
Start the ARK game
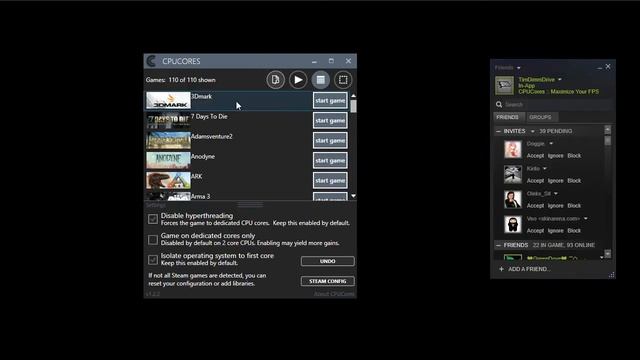pyautogui.click(x=330, y=180)
